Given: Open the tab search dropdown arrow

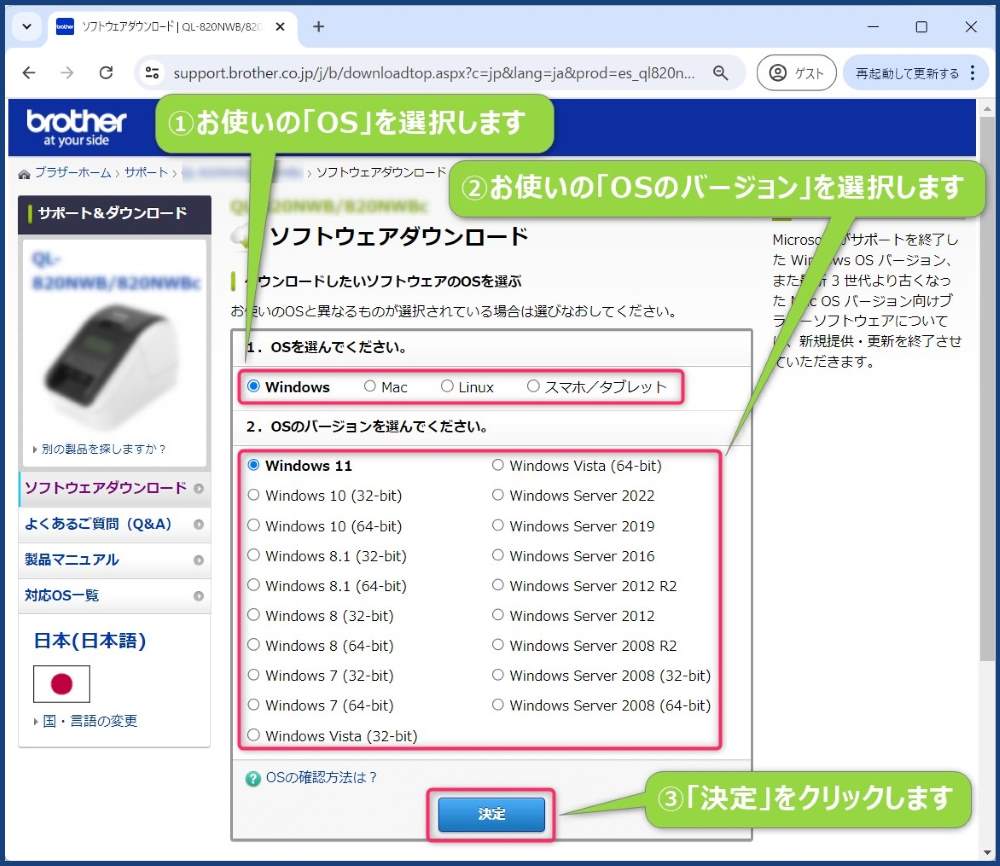Looking at the screenshot, I should tap(27, 27).
